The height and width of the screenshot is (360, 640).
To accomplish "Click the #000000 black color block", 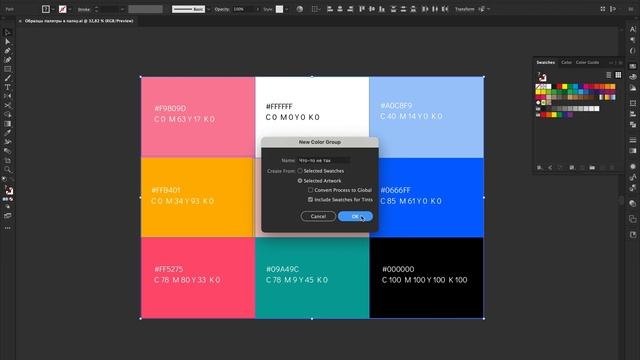I will click(427, 278).
